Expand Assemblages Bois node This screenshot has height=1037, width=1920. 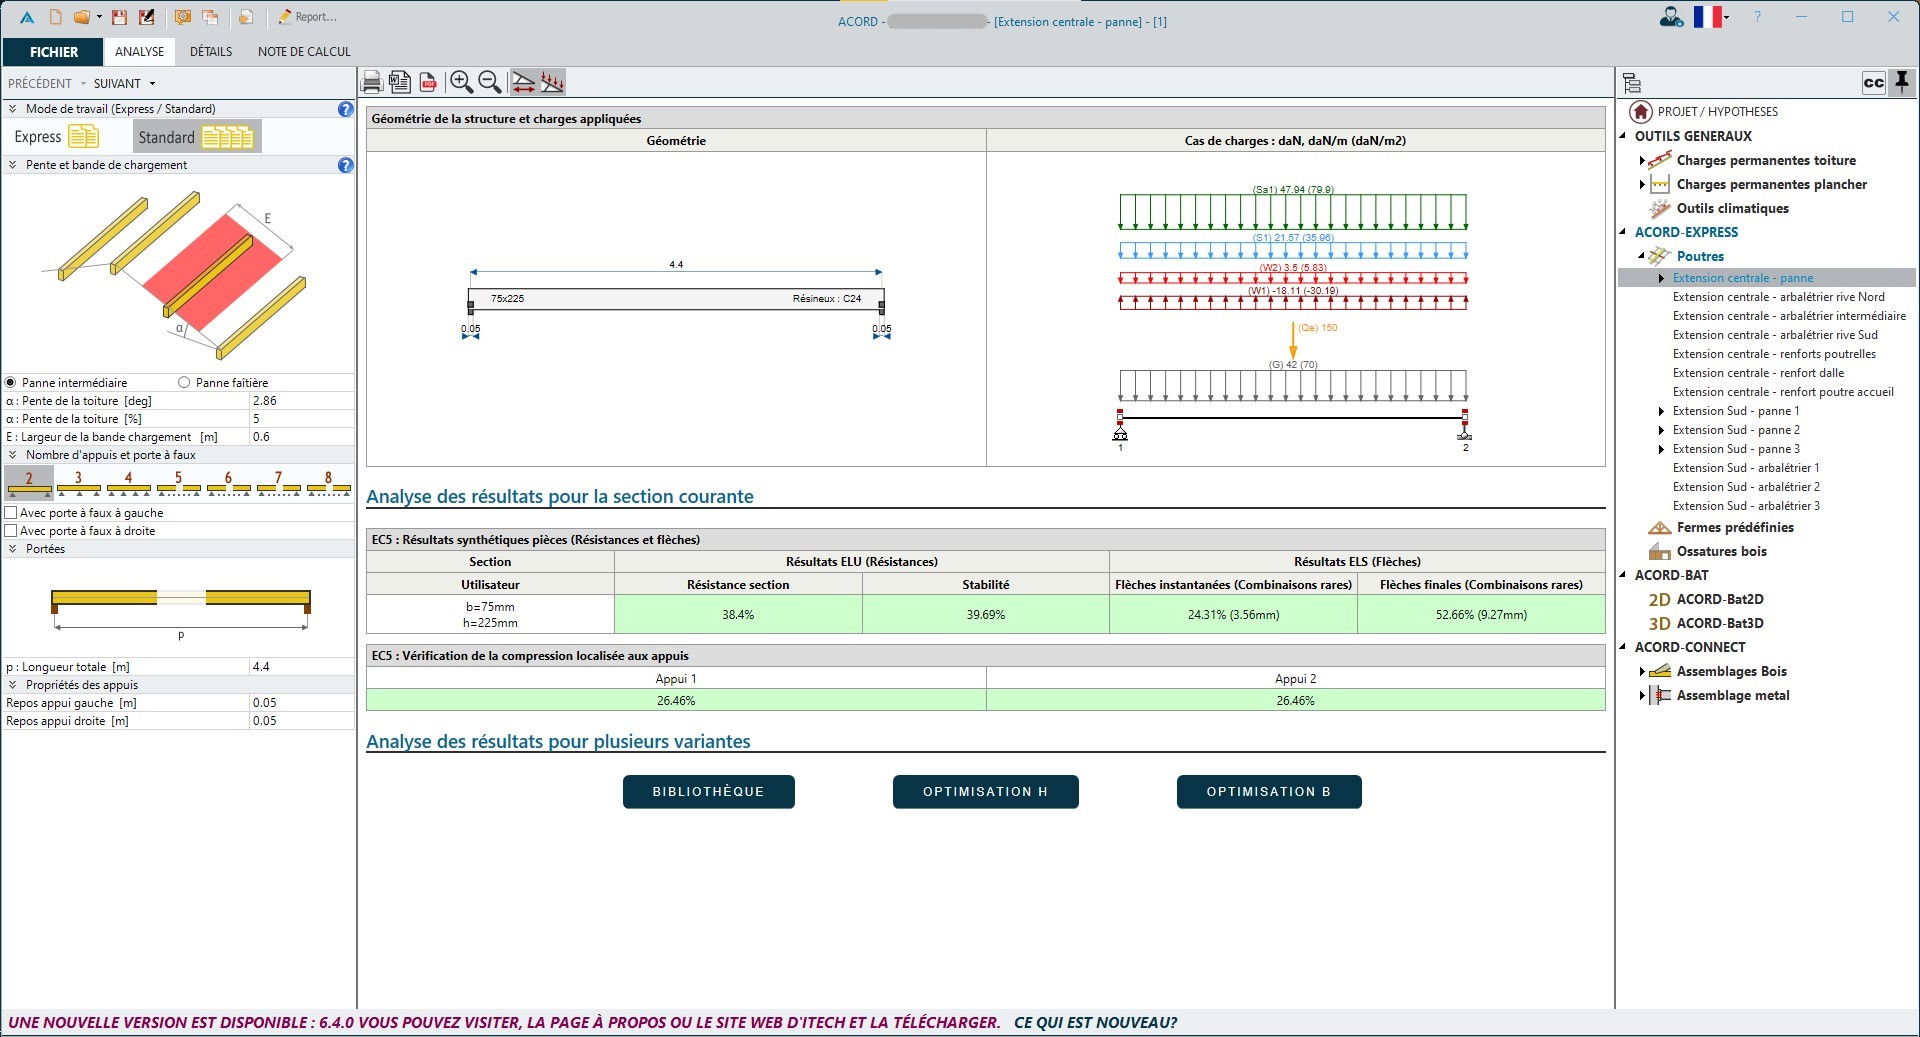[x=1642, y=672]
